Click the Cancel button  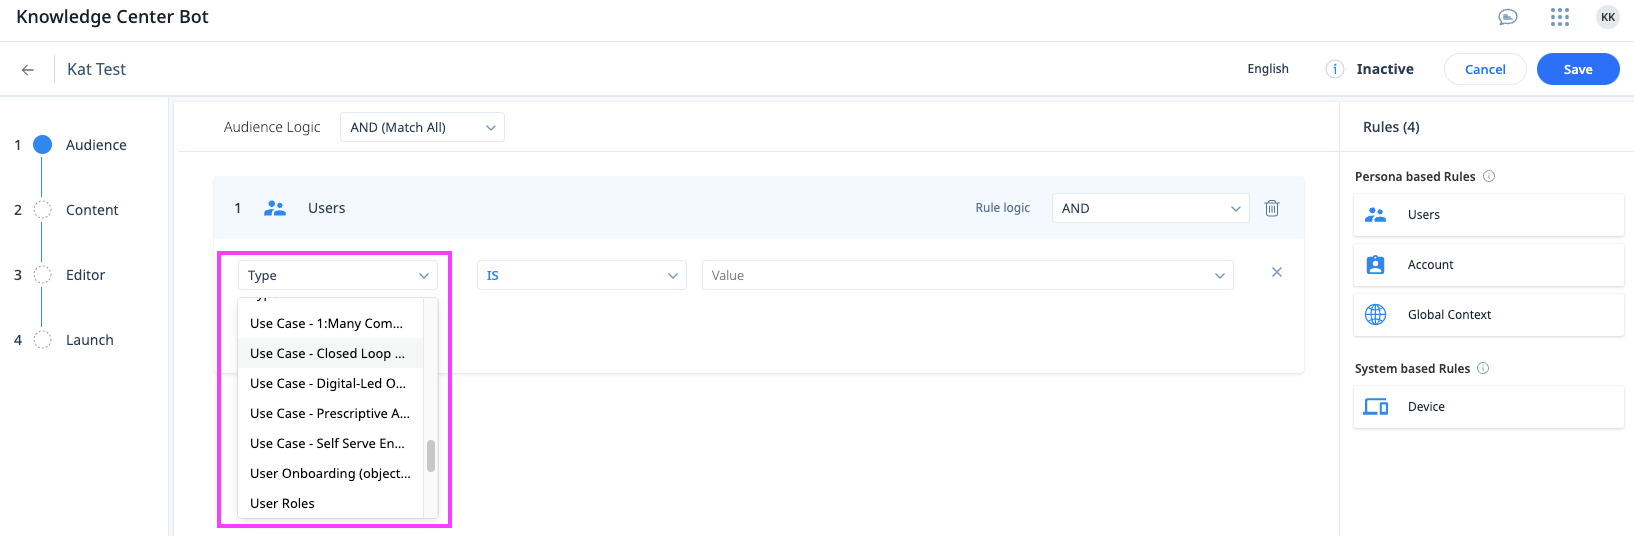1485,69
